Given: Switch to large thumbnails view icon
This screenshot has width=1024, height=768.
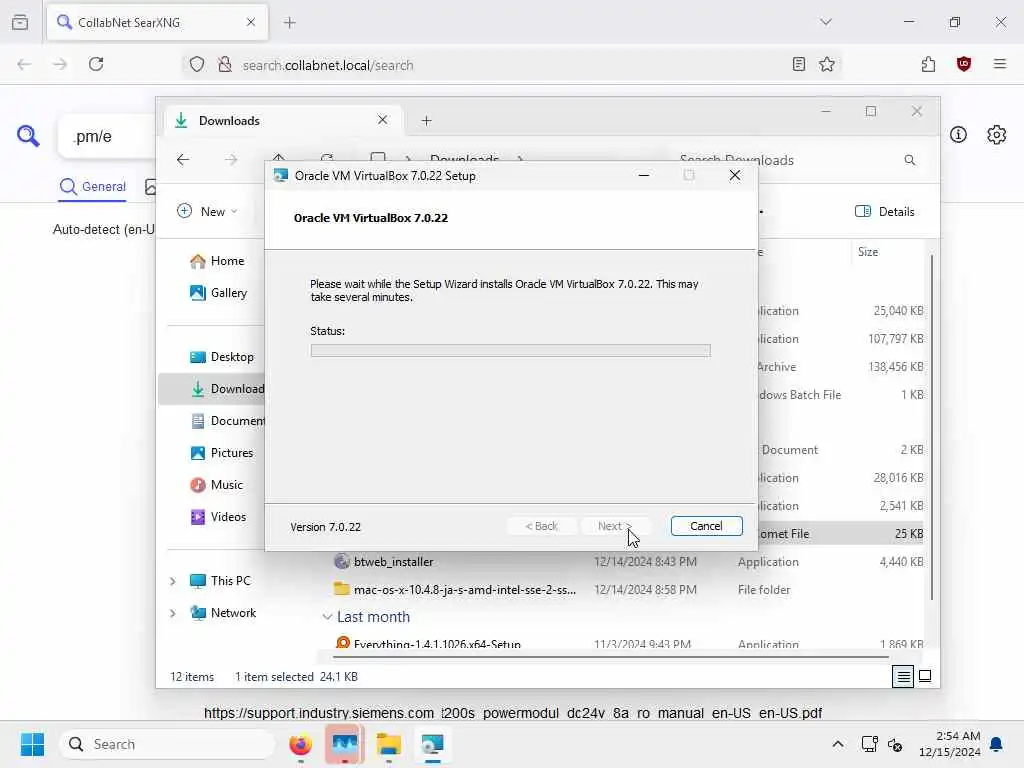Looking at the screenshot, I should pos(925,676).
